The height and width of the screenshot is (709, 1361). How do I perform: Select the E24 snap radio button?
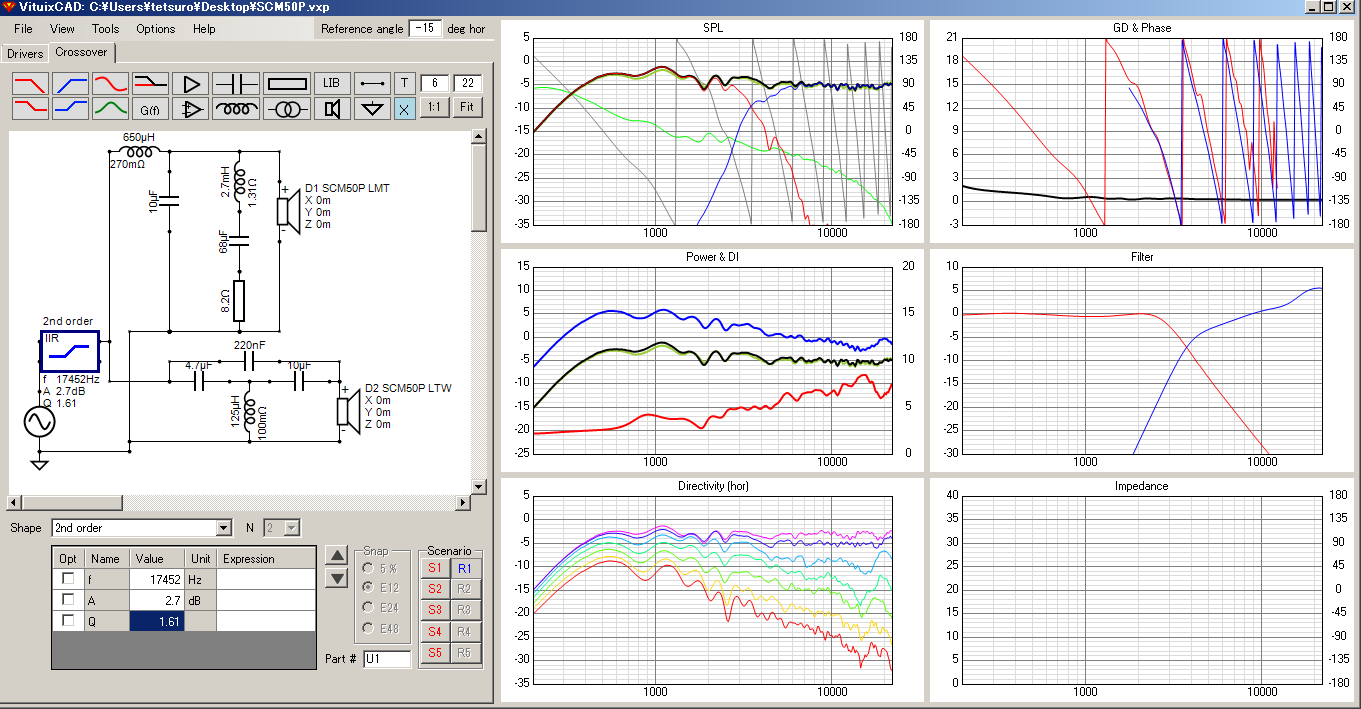pos(367,607)
